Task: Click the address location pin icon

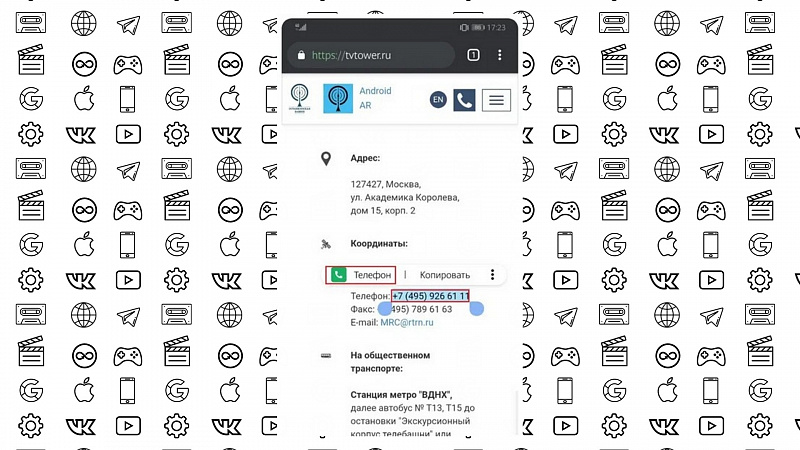Action: (x=326, y=159)
